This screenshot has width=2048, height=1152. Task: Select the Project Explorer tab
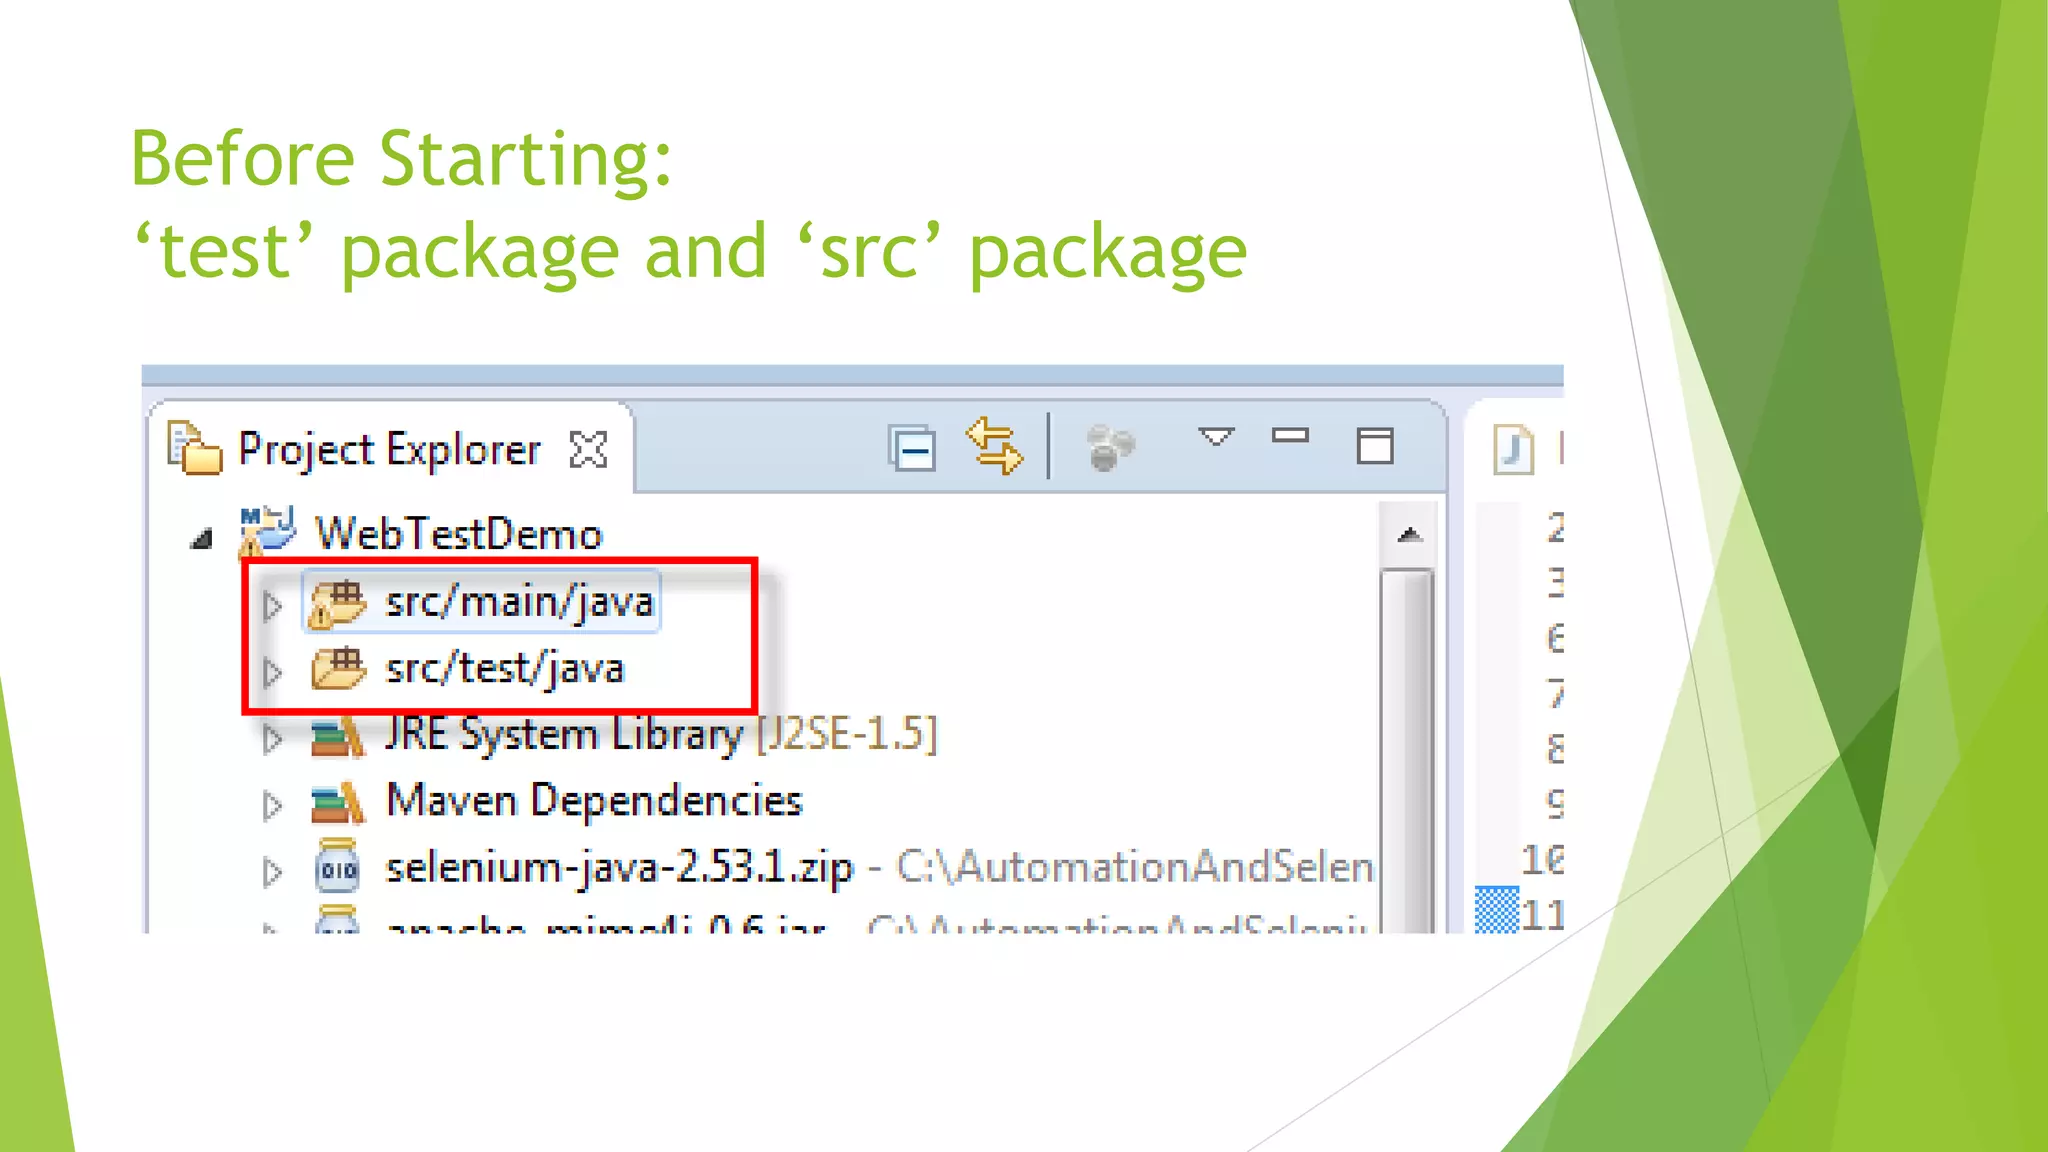point(388,450)
